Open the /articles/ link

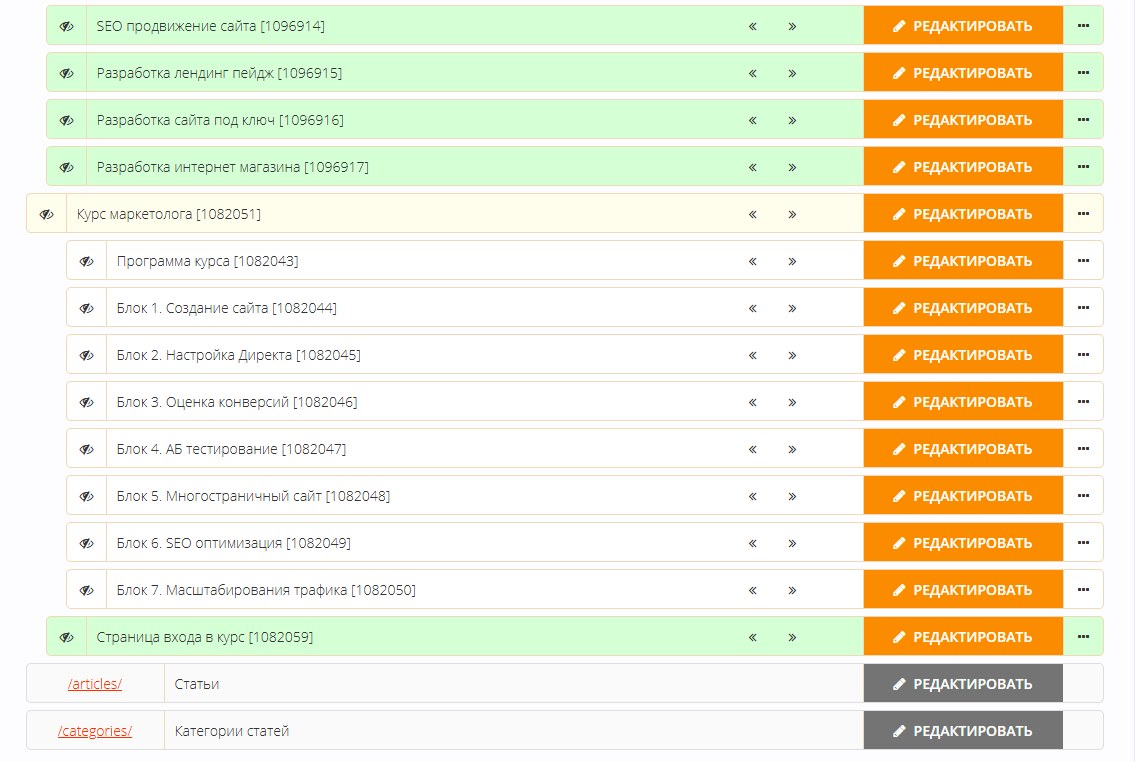(95, 684)
